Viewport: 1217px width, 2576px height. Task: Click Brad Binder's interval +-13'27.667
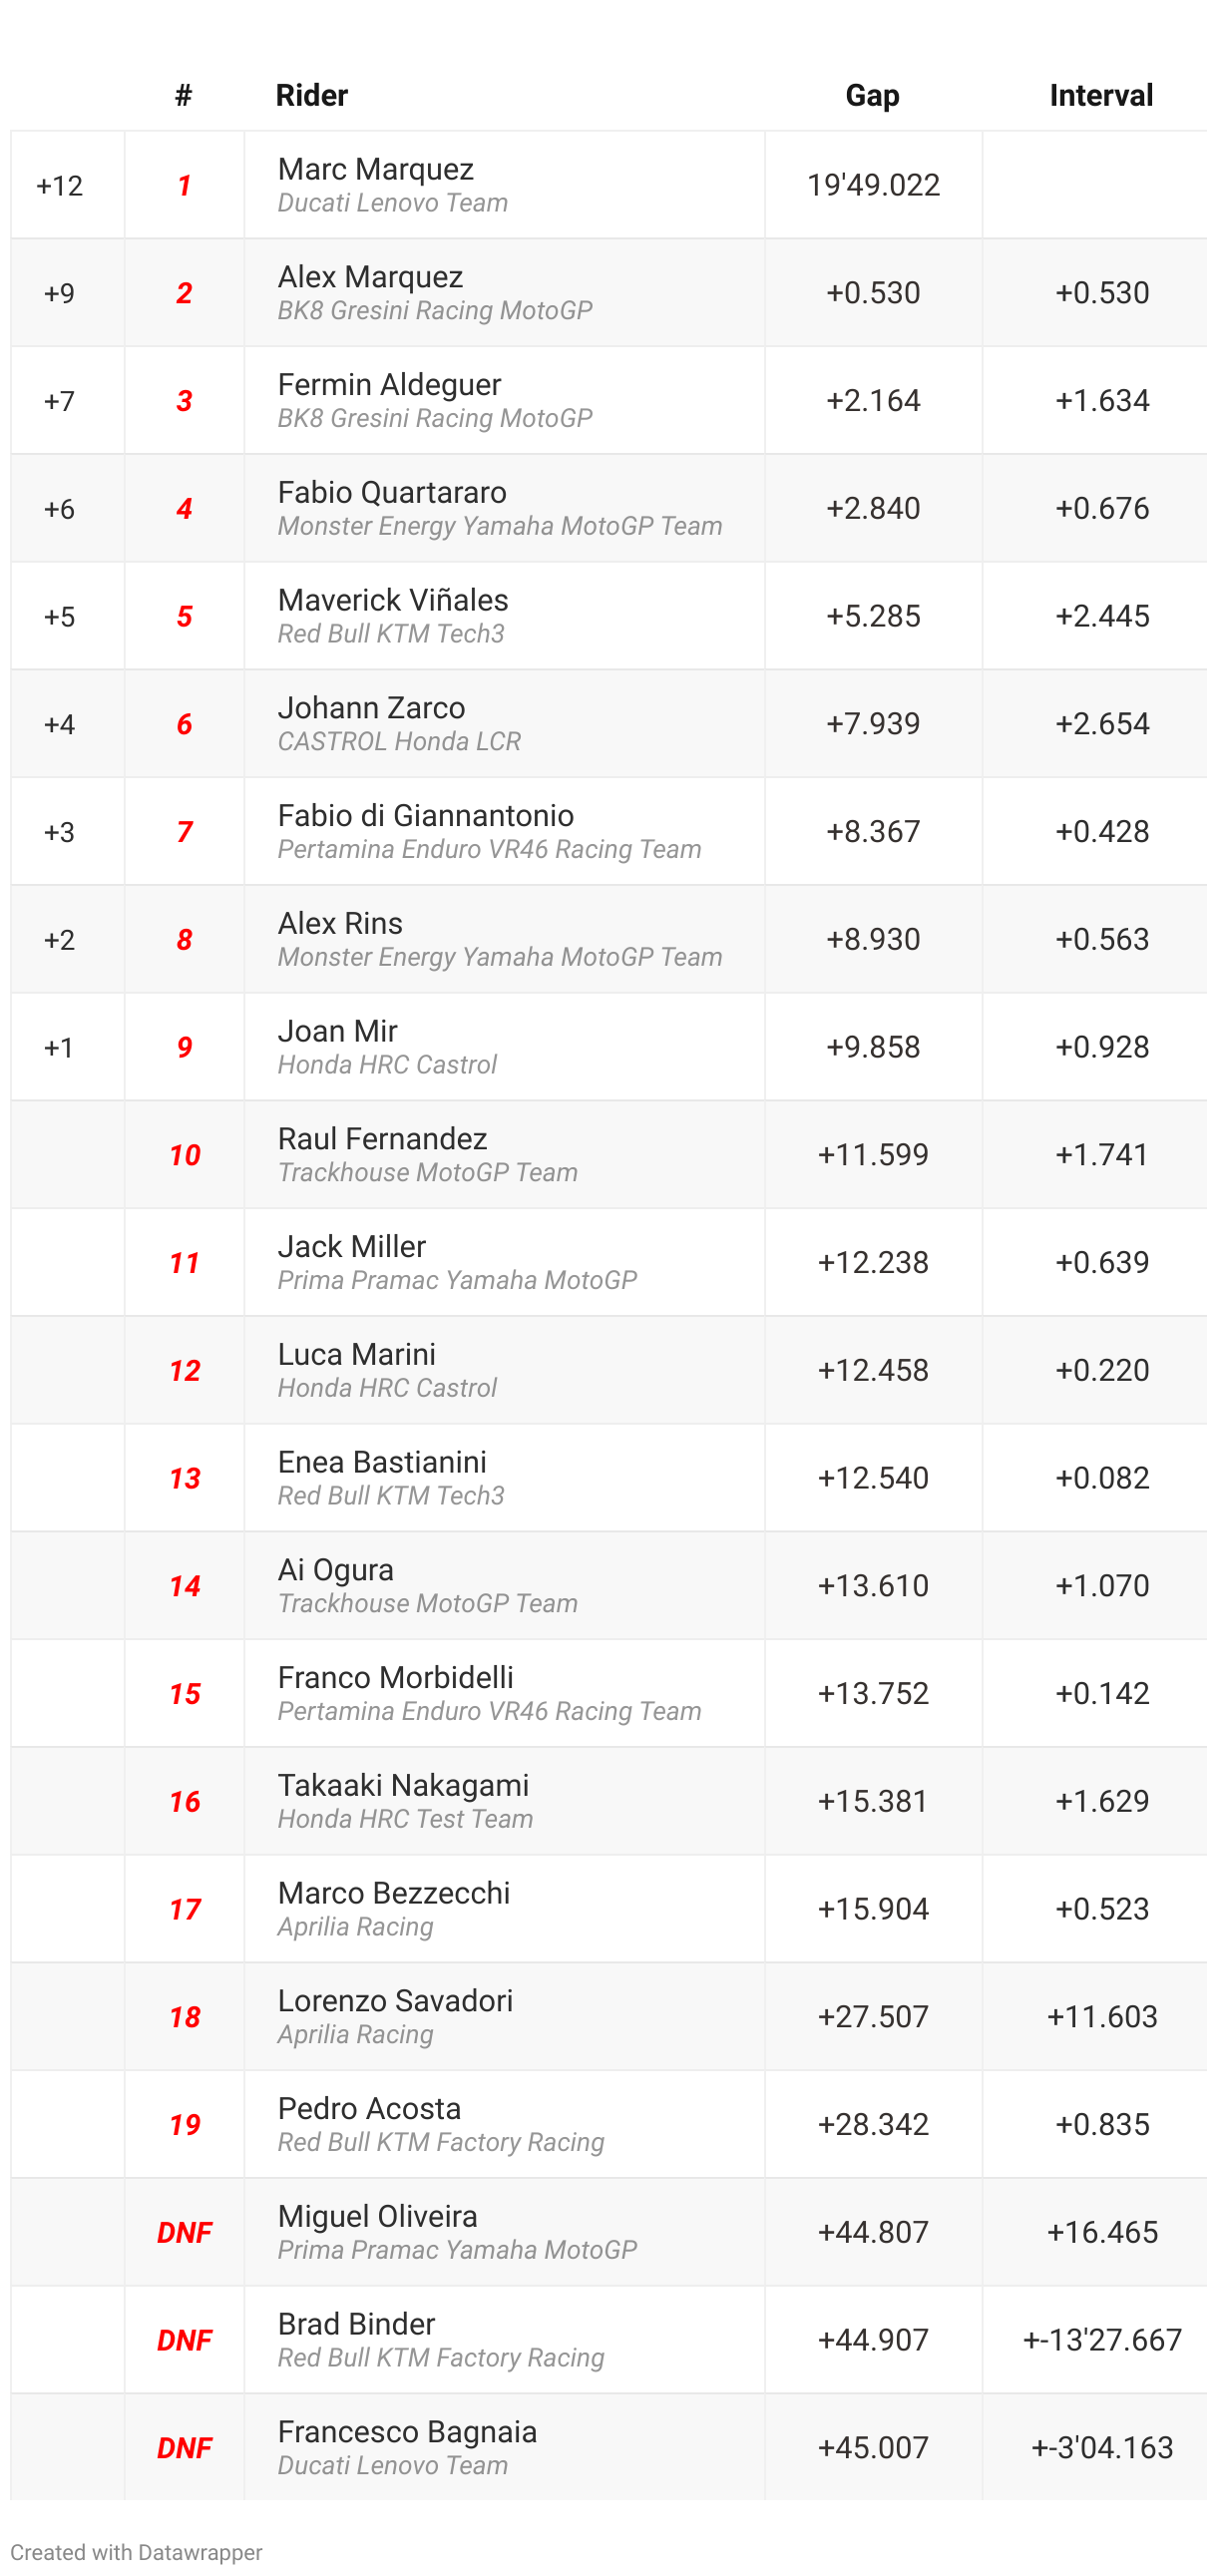[x=1101, y=2340]
